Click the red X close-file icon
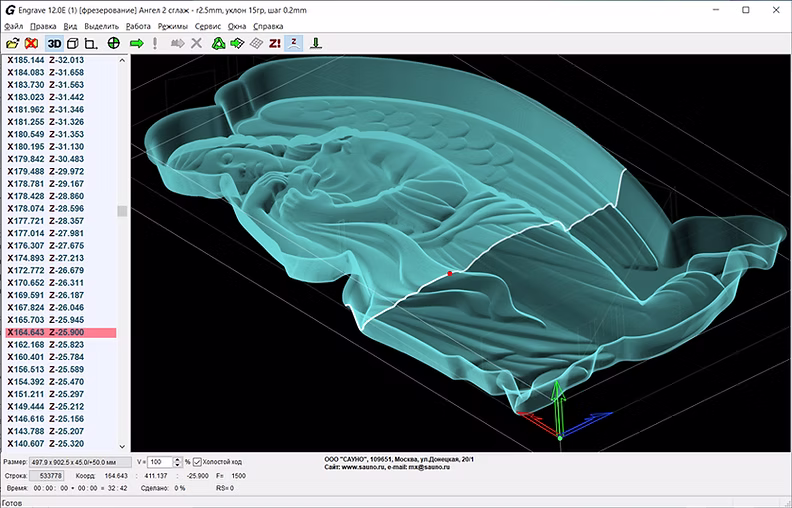 coord(31,44)
